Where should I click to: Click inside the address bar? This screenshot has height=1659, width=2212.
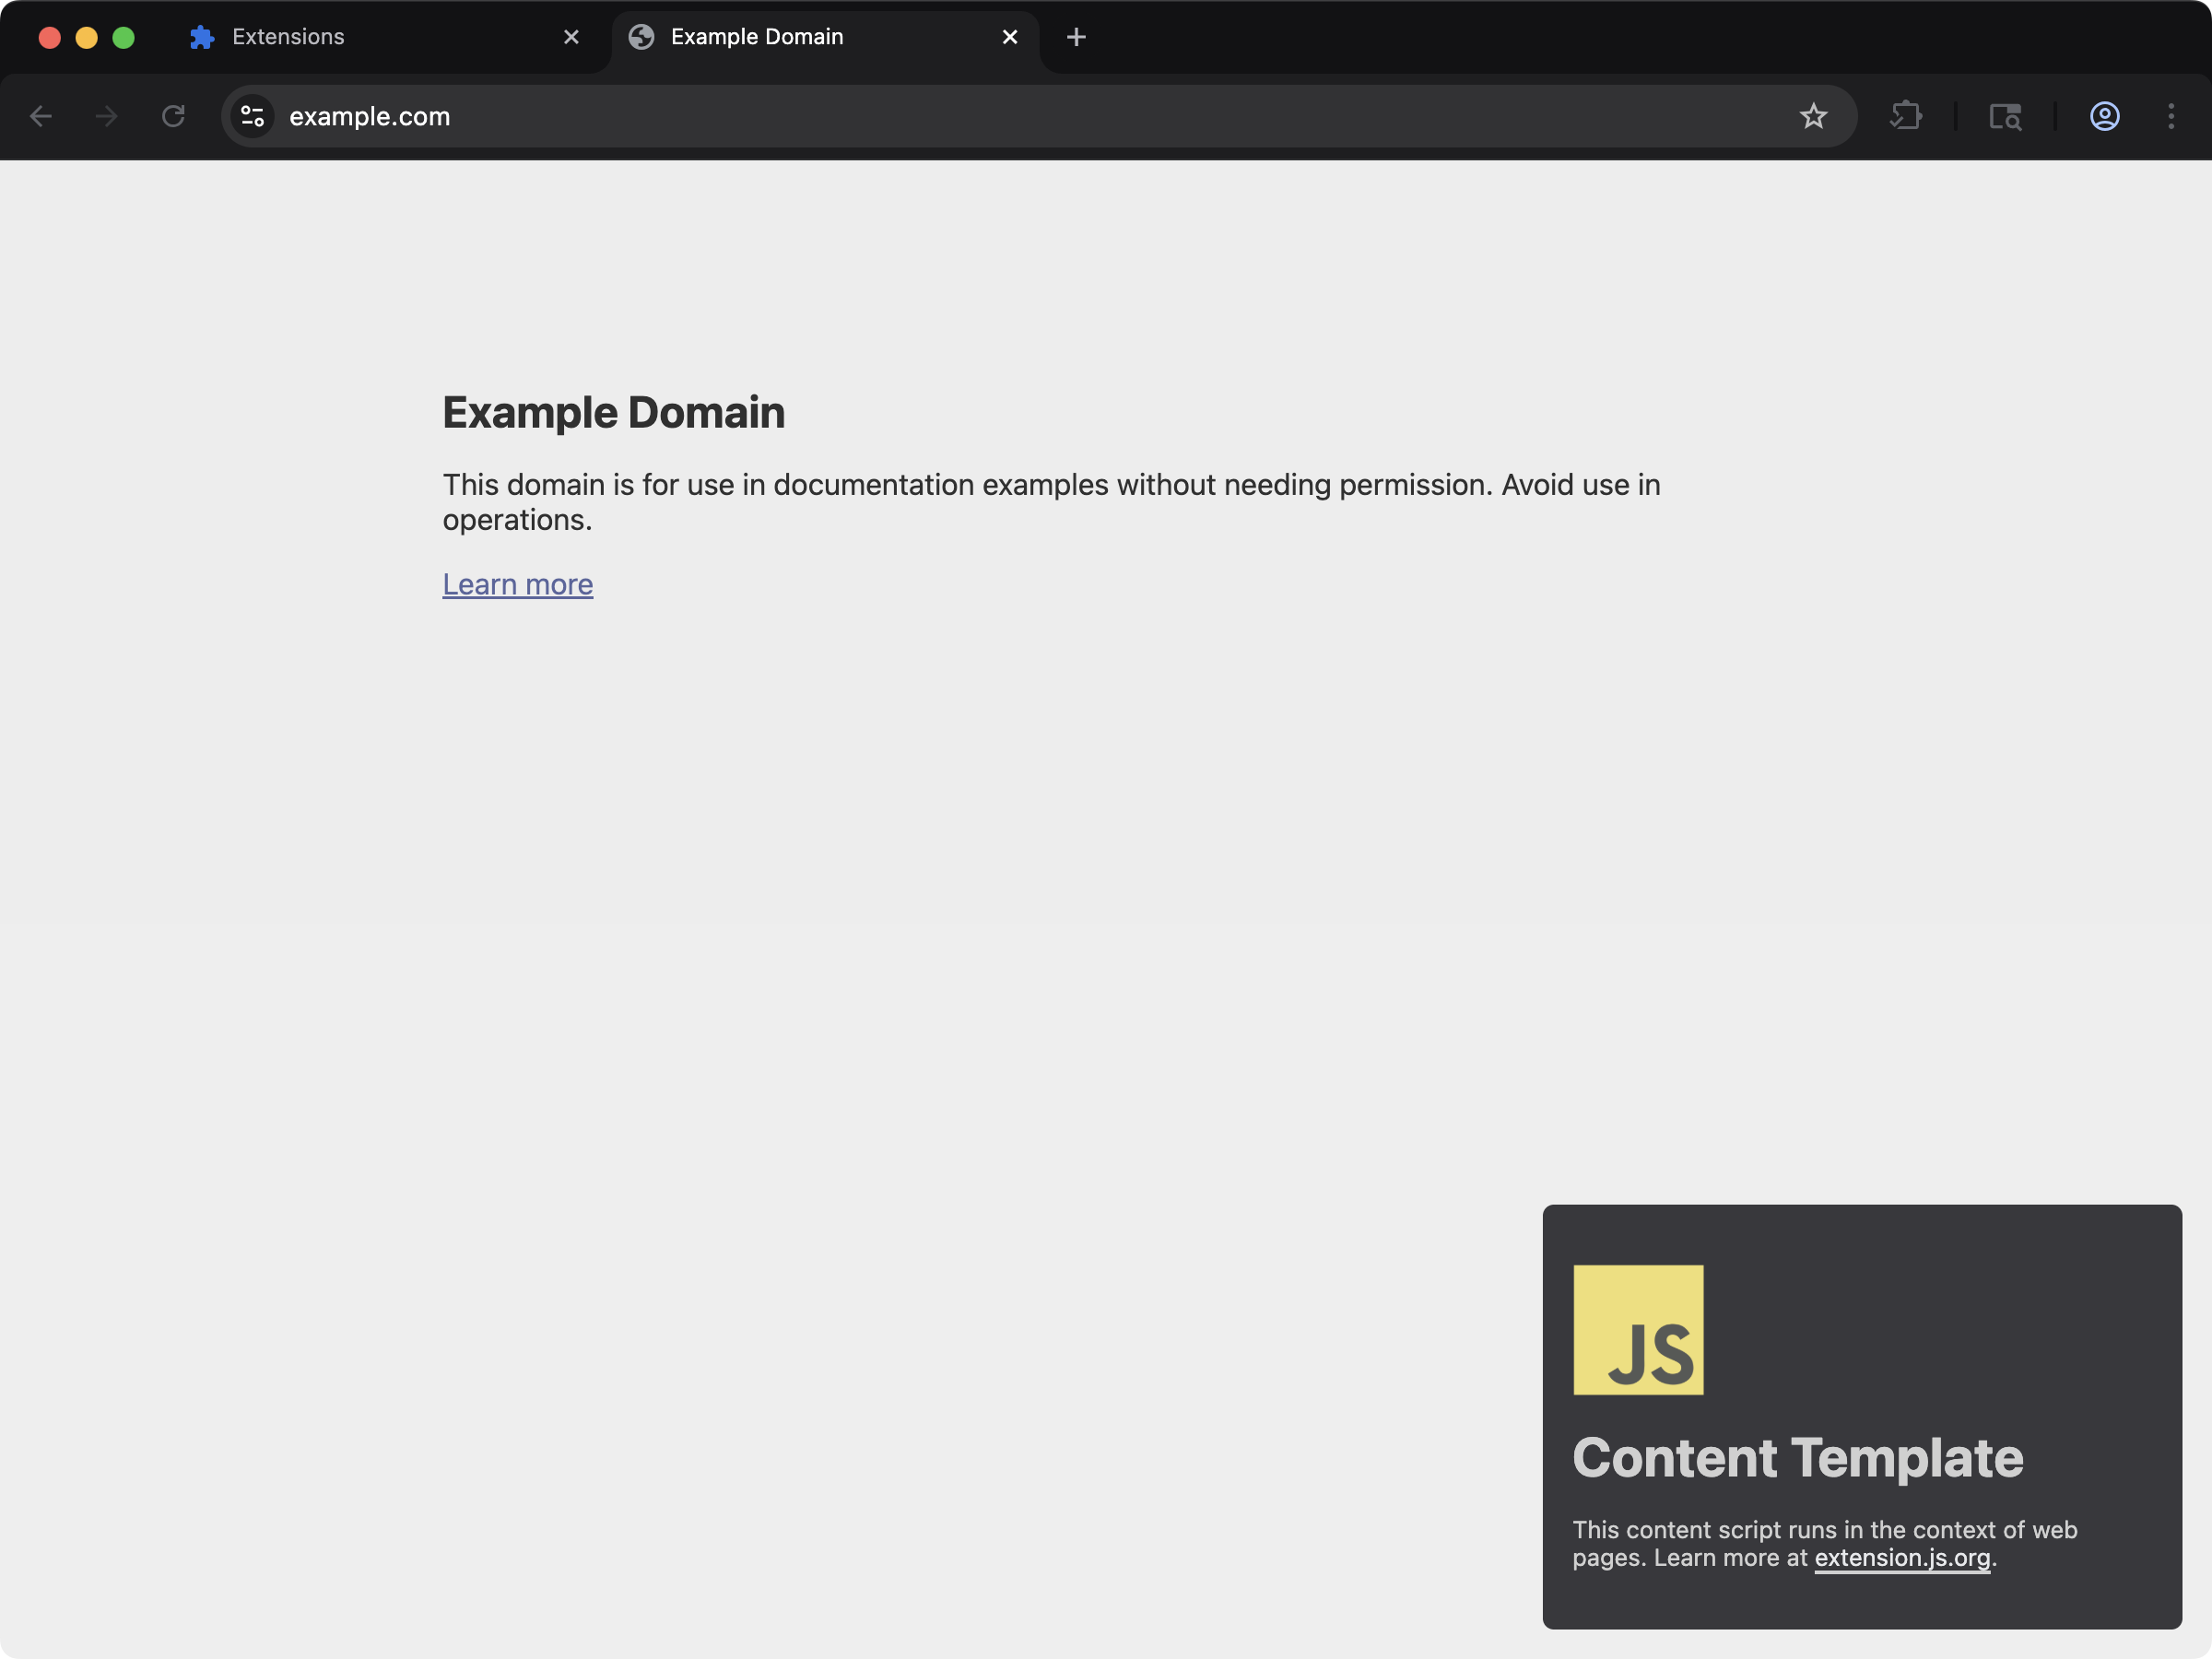[700, 116]
